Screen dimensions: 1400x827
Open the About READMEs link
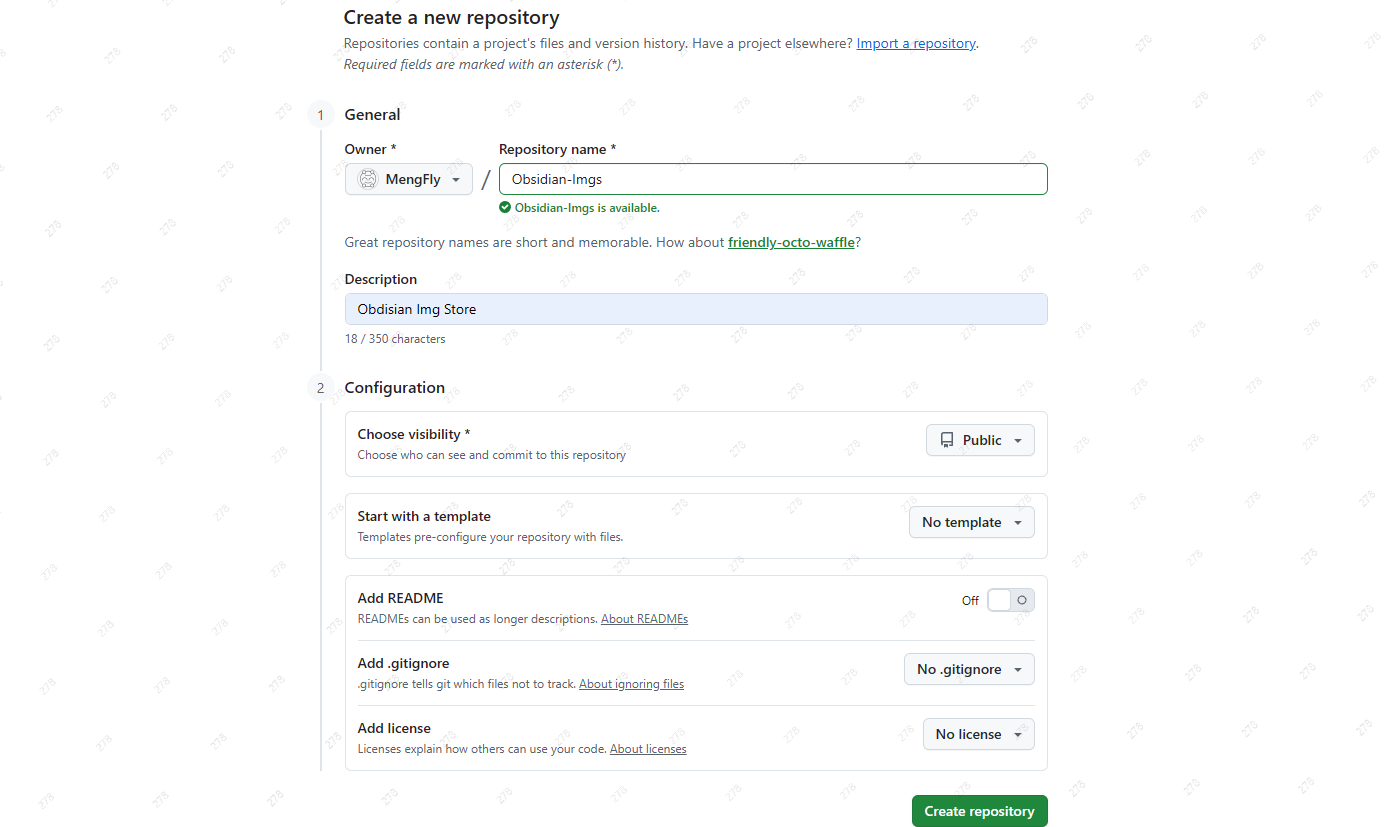coord(644,619)
